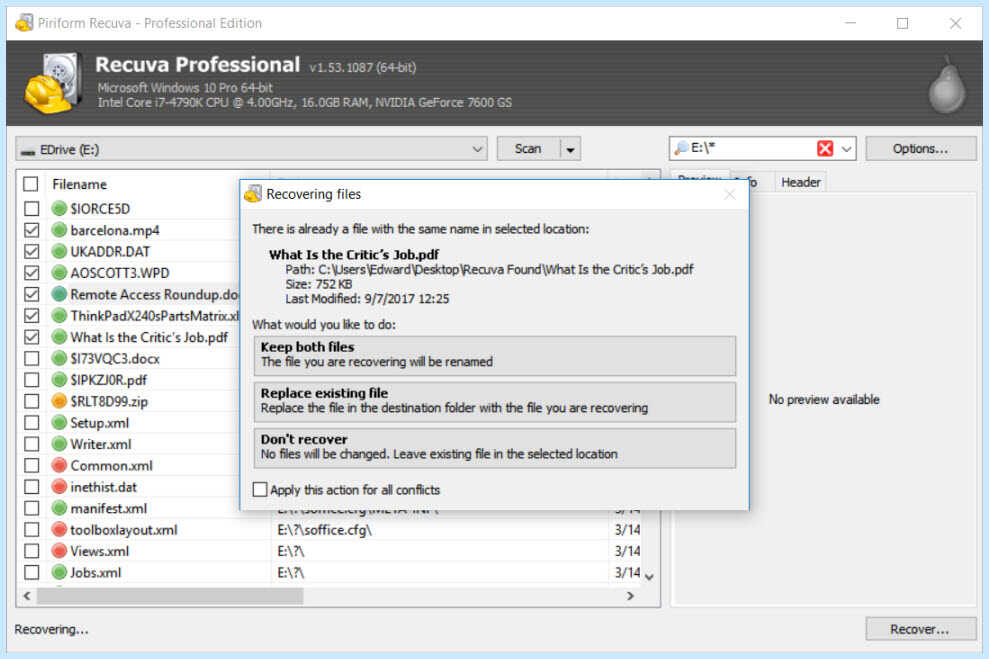Select the toolboxlayout.xml filename
This screenshot has height=659, width=989.
coord(124,530)
